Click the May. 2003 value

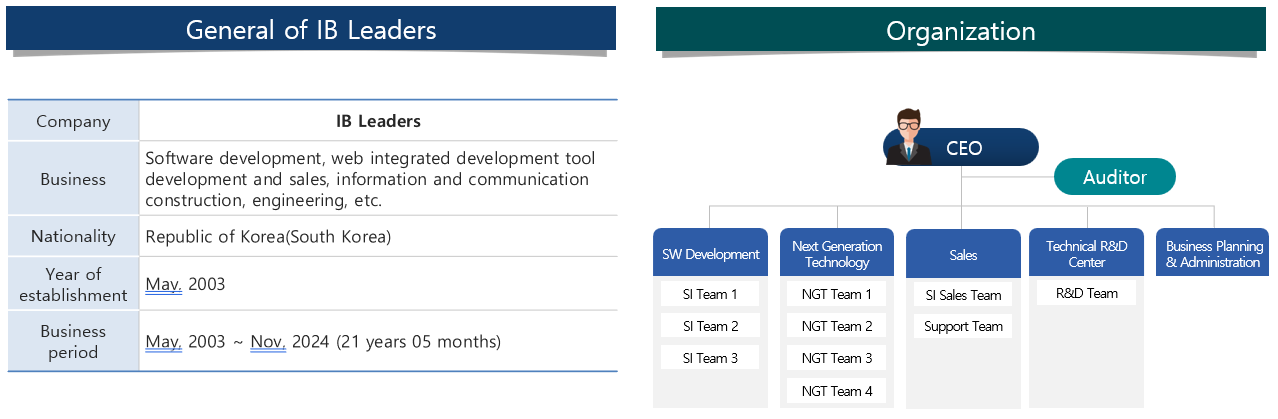coord(185,284)
